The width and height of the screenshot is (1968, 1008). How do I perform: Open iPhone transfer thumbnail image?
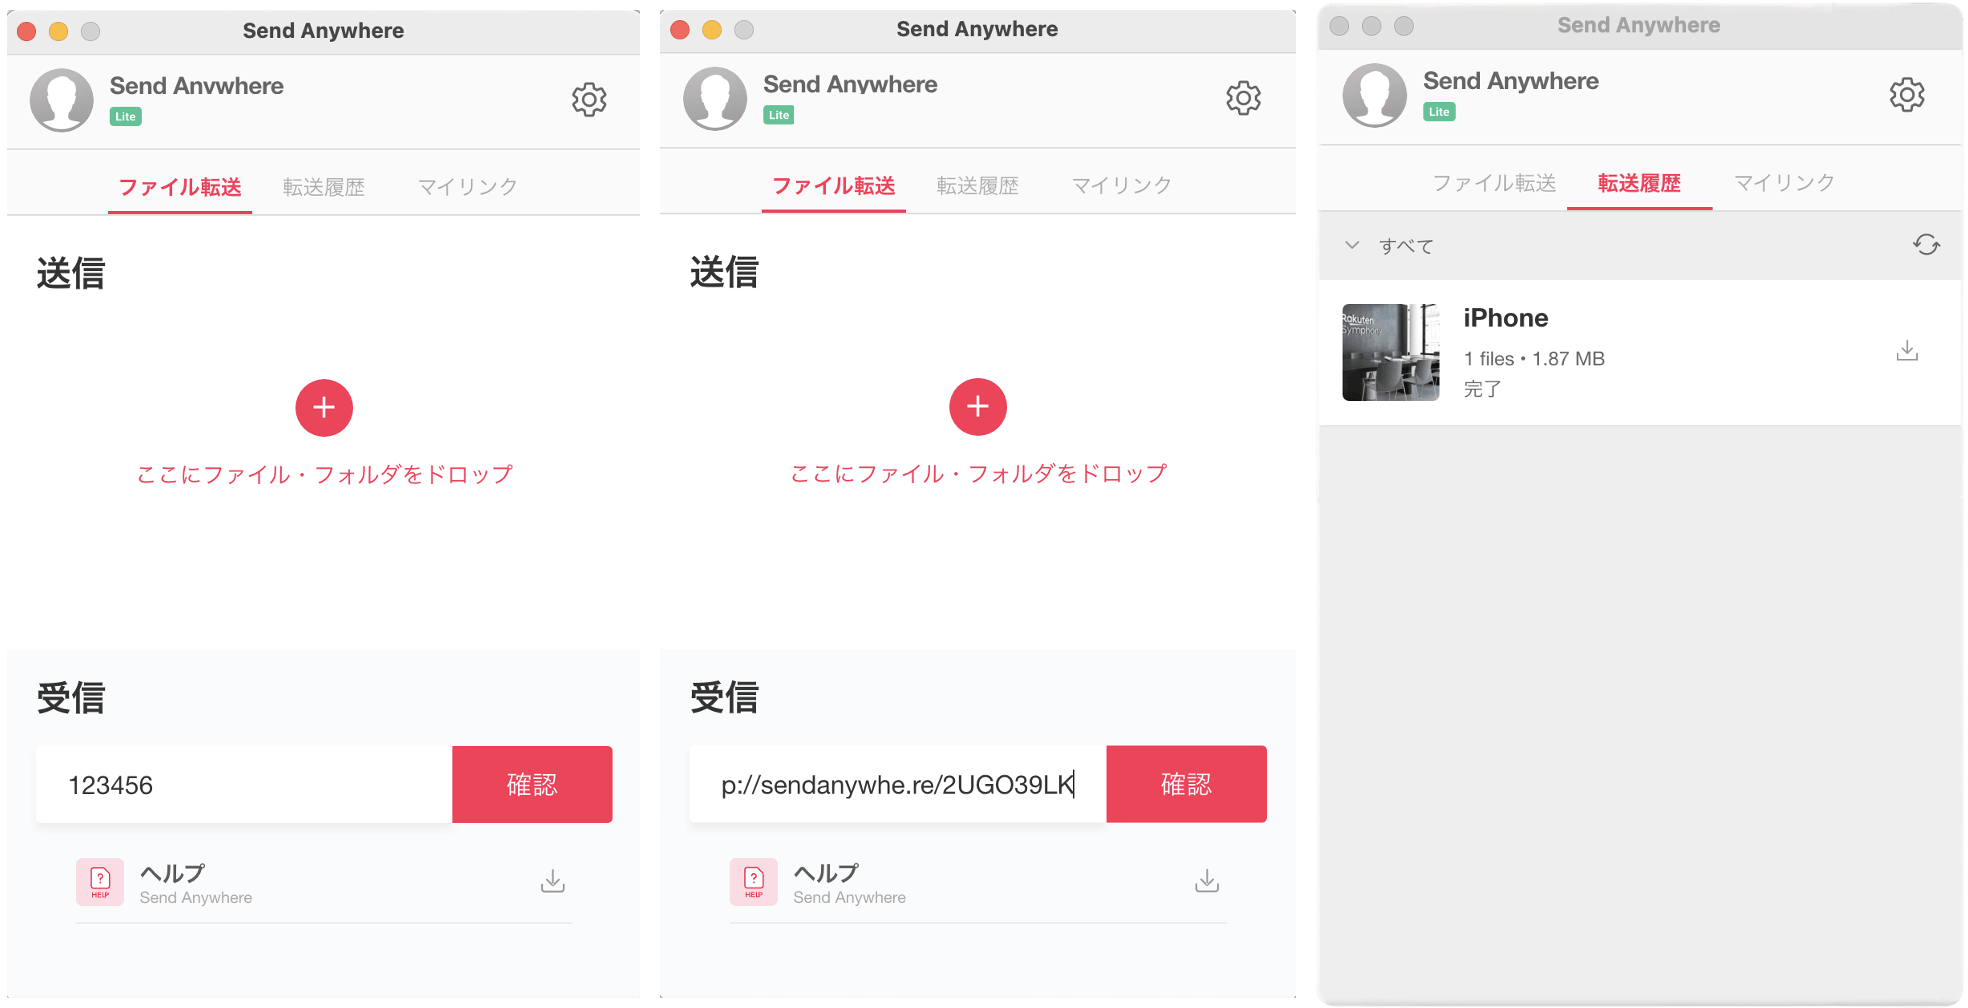point(1391,352)
